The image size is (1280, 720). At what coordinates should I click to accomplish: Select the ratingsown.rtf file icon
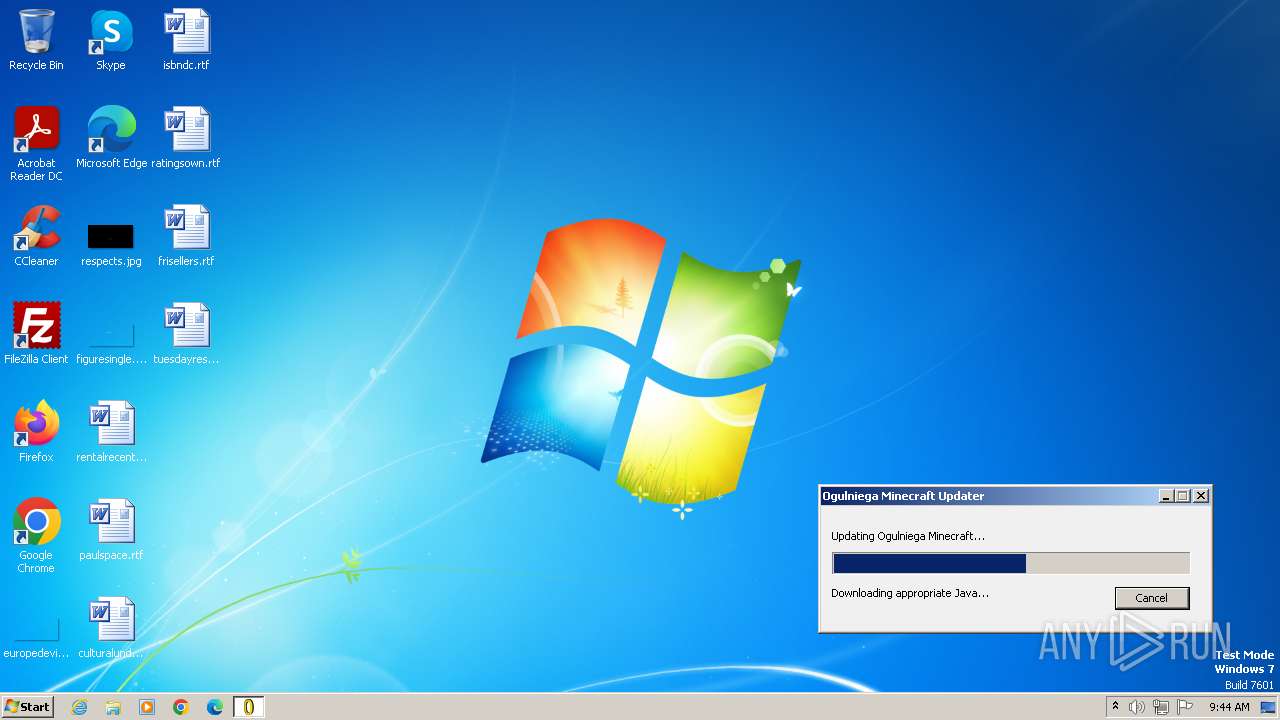click(x=186, y=137)
